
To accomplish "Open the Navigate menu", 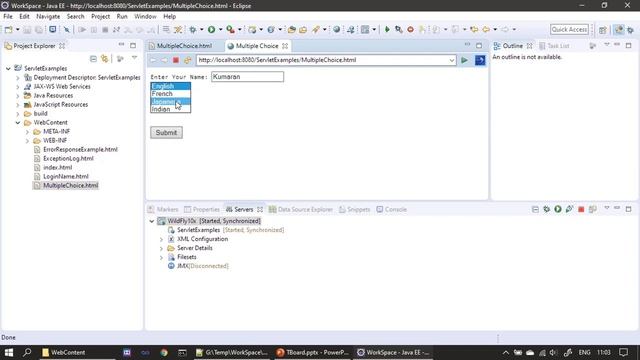I will click(48, 16).
